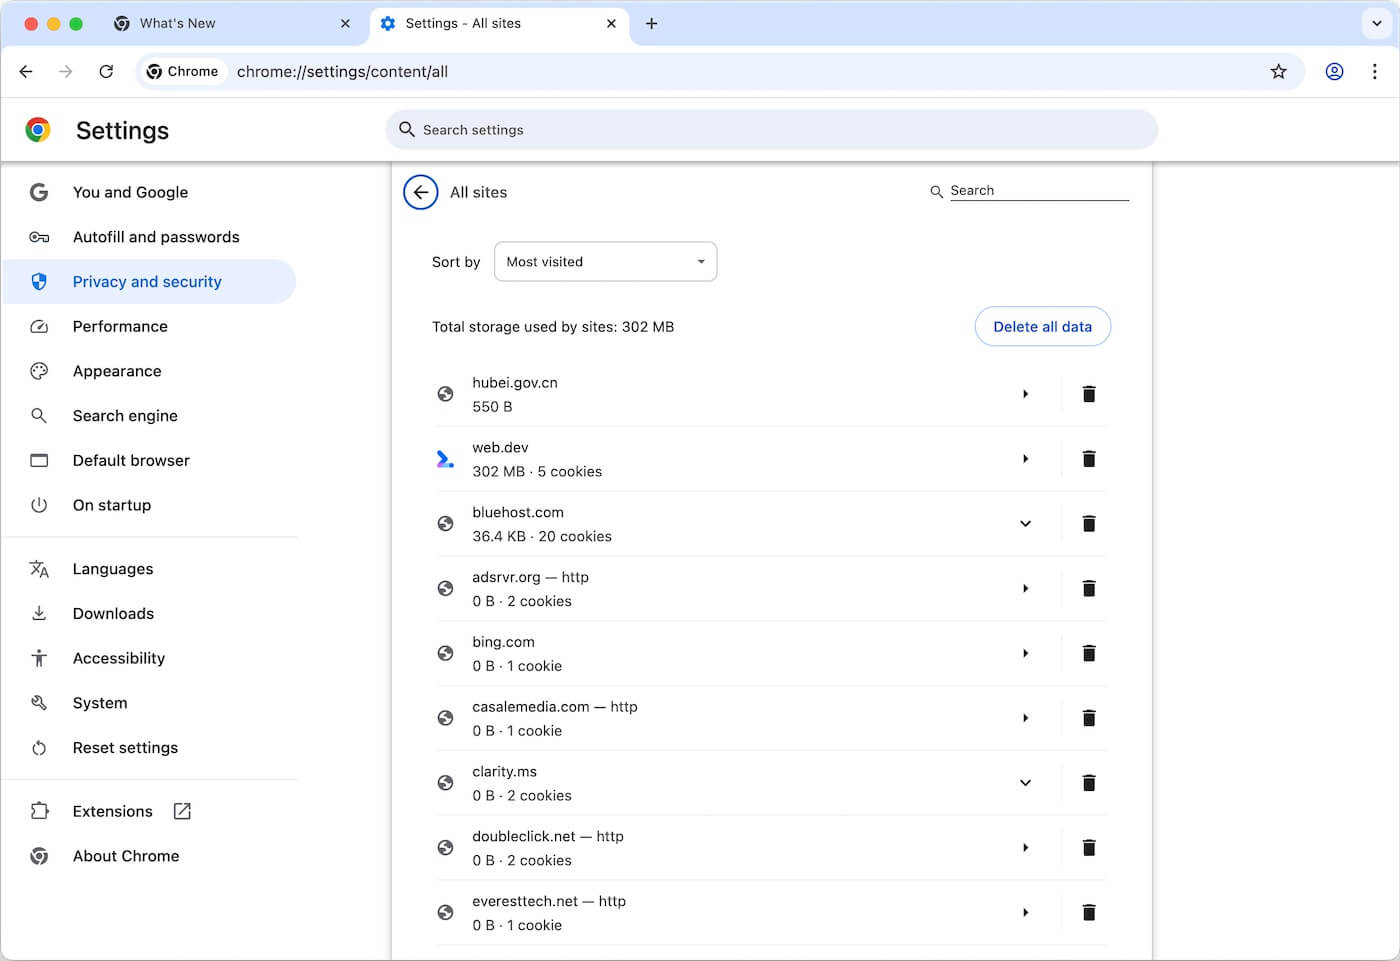Screen dimensions: 1400x961
Task: Close the What's New tab
Action: click(x=345, y=23)
